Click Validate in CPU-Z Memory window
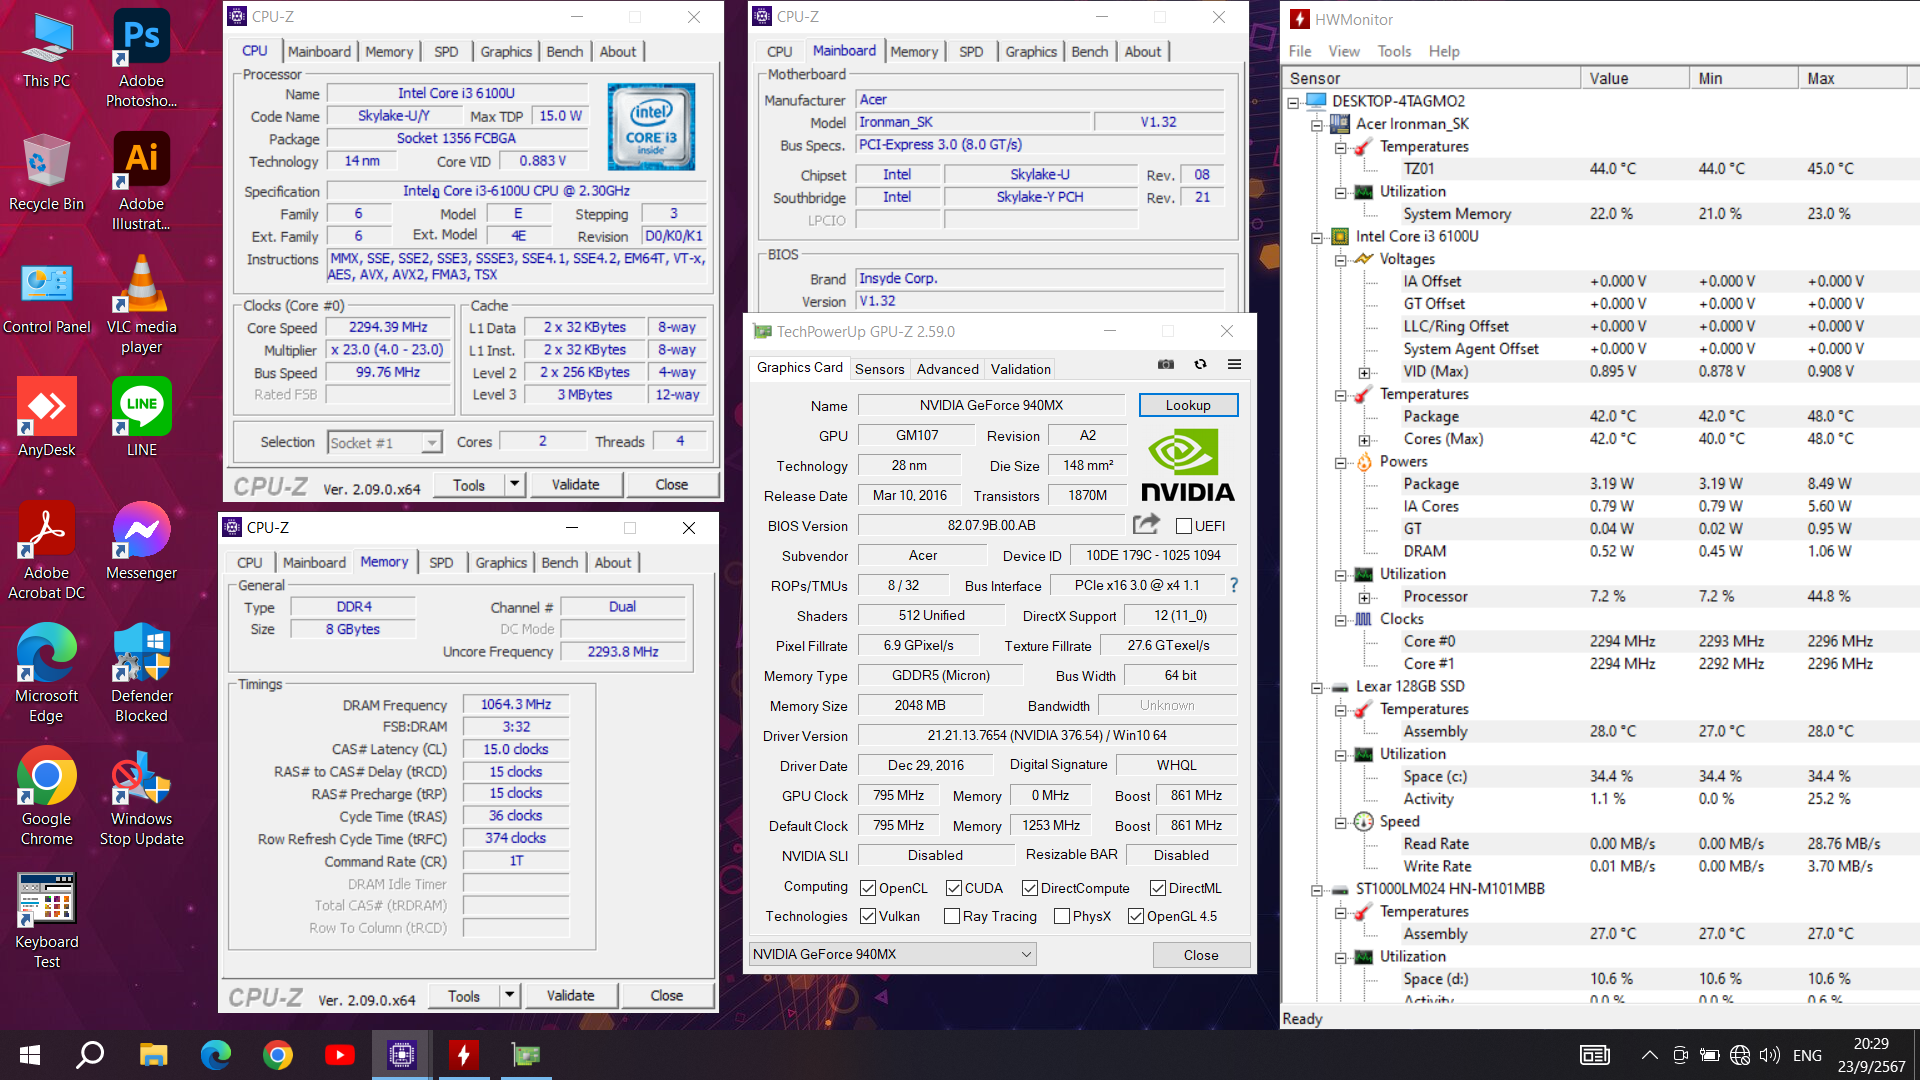1920x1080 pixels. click(x=571, y=996)
